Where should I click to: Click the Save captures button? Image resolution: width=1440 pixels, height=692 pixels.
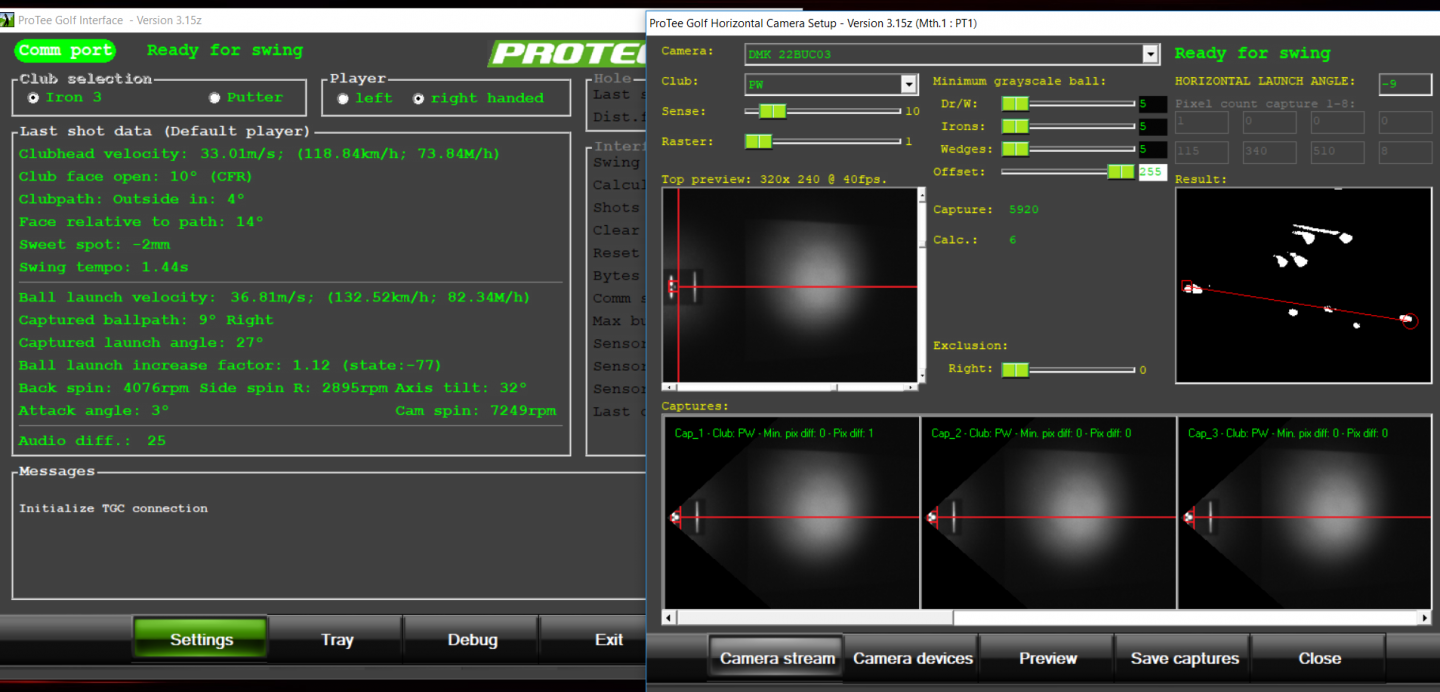click(x=1184, y=658)
